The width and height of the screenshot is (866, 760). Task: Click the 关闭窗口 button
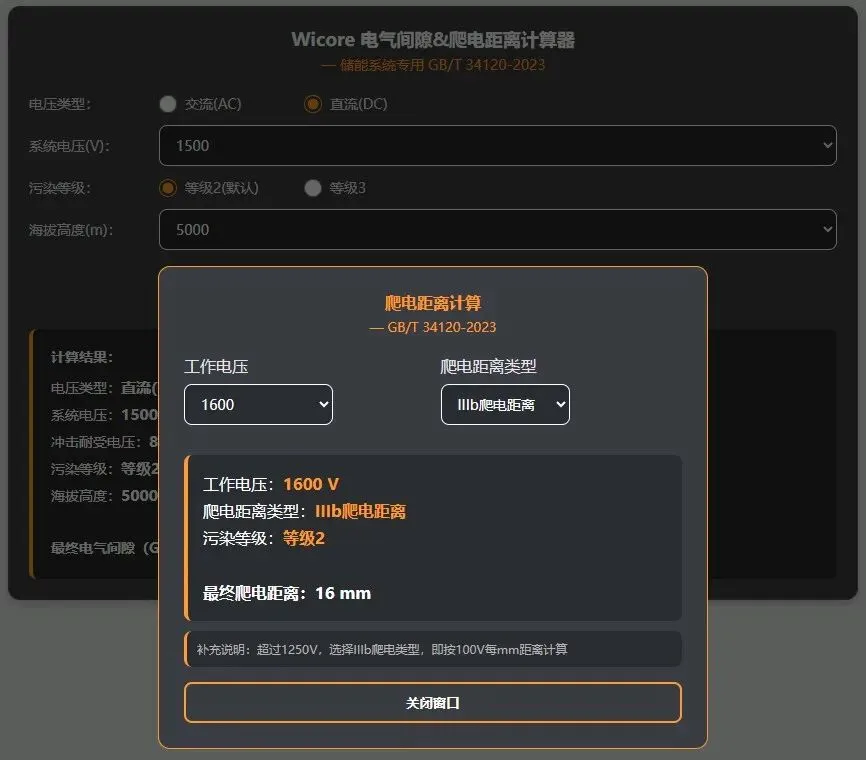[433, 703]
